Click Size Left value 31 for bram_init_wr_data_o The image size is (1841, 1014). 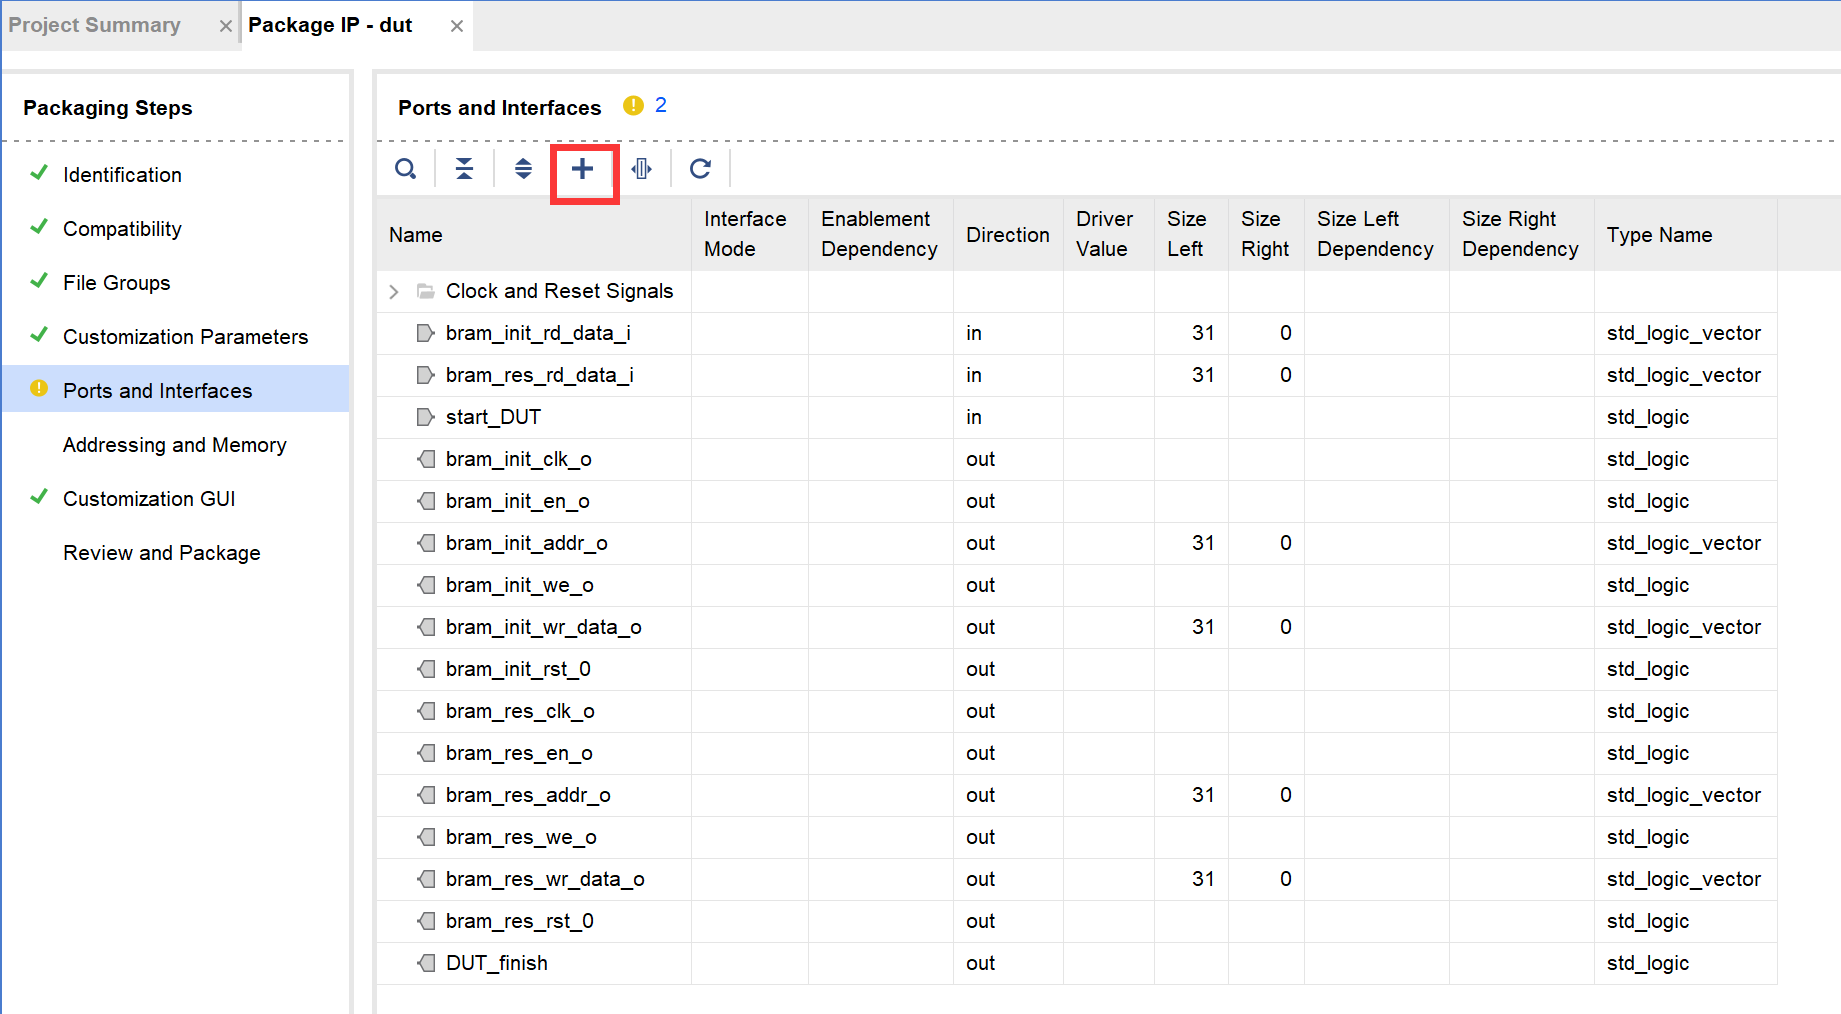[1203, 627]
